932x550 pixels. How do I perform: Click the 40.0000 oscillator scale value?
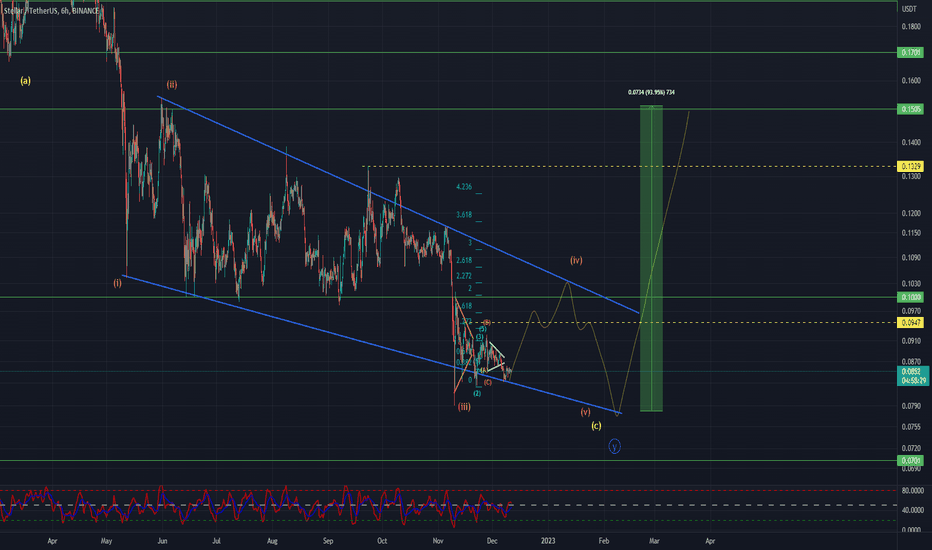(x=912, y=510)
